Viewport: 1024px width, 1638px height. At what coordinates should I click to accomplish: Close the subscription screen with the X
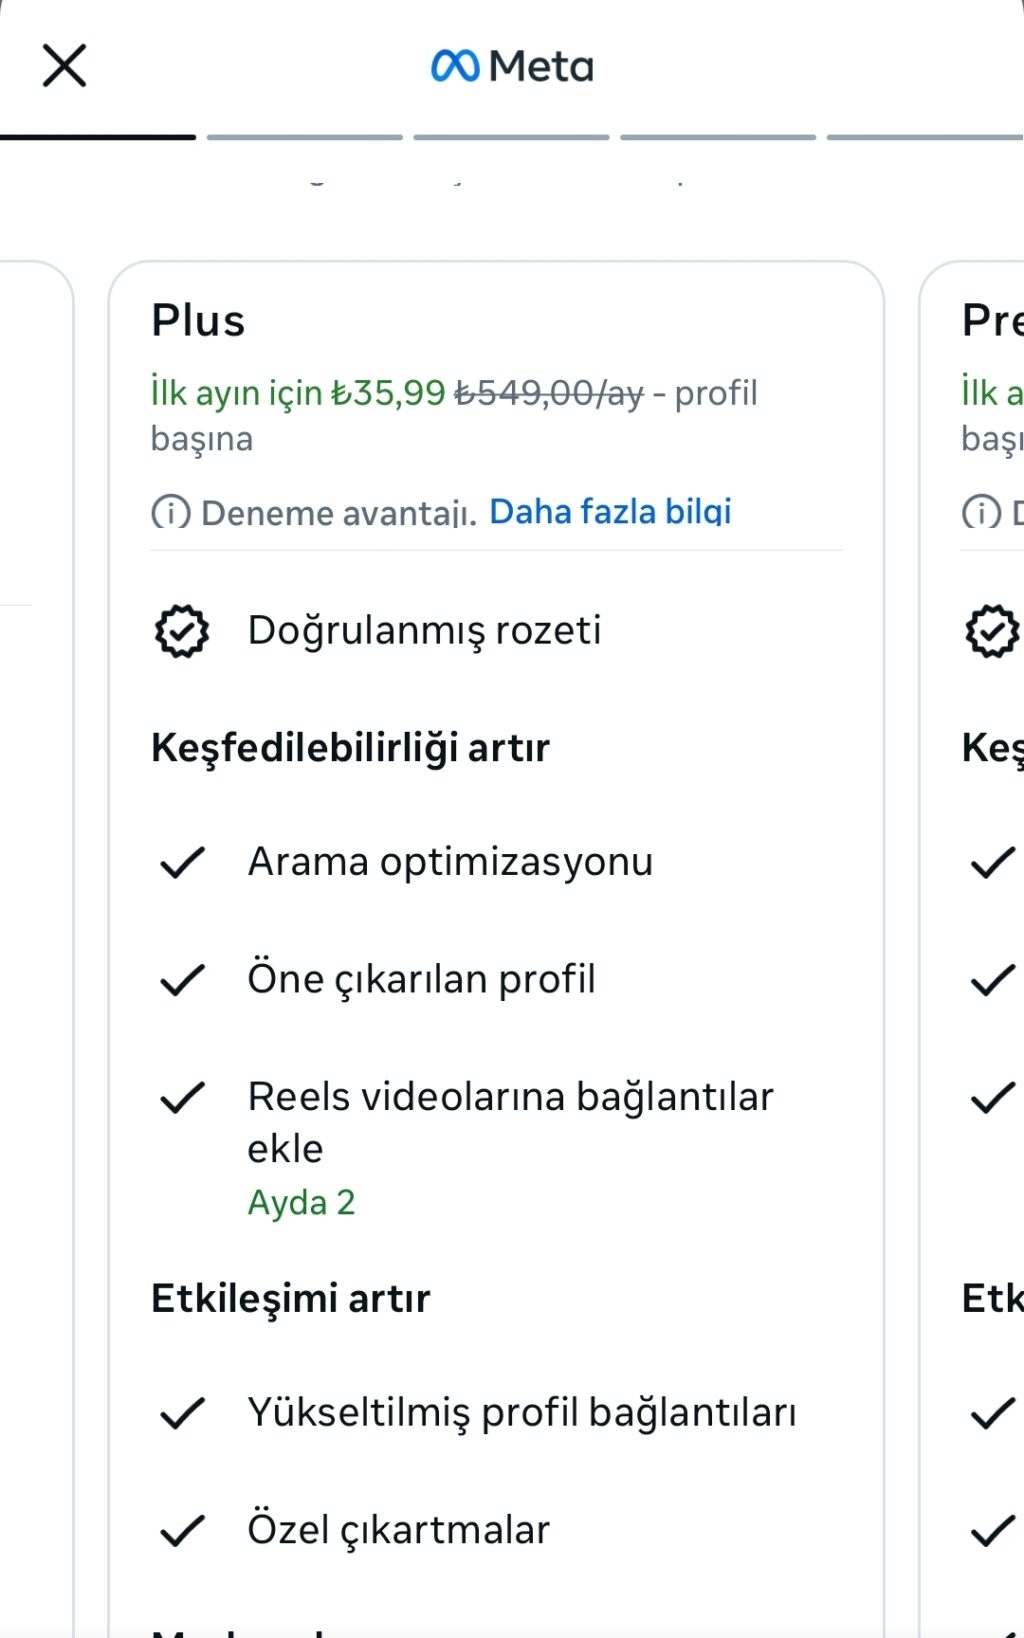64,65
